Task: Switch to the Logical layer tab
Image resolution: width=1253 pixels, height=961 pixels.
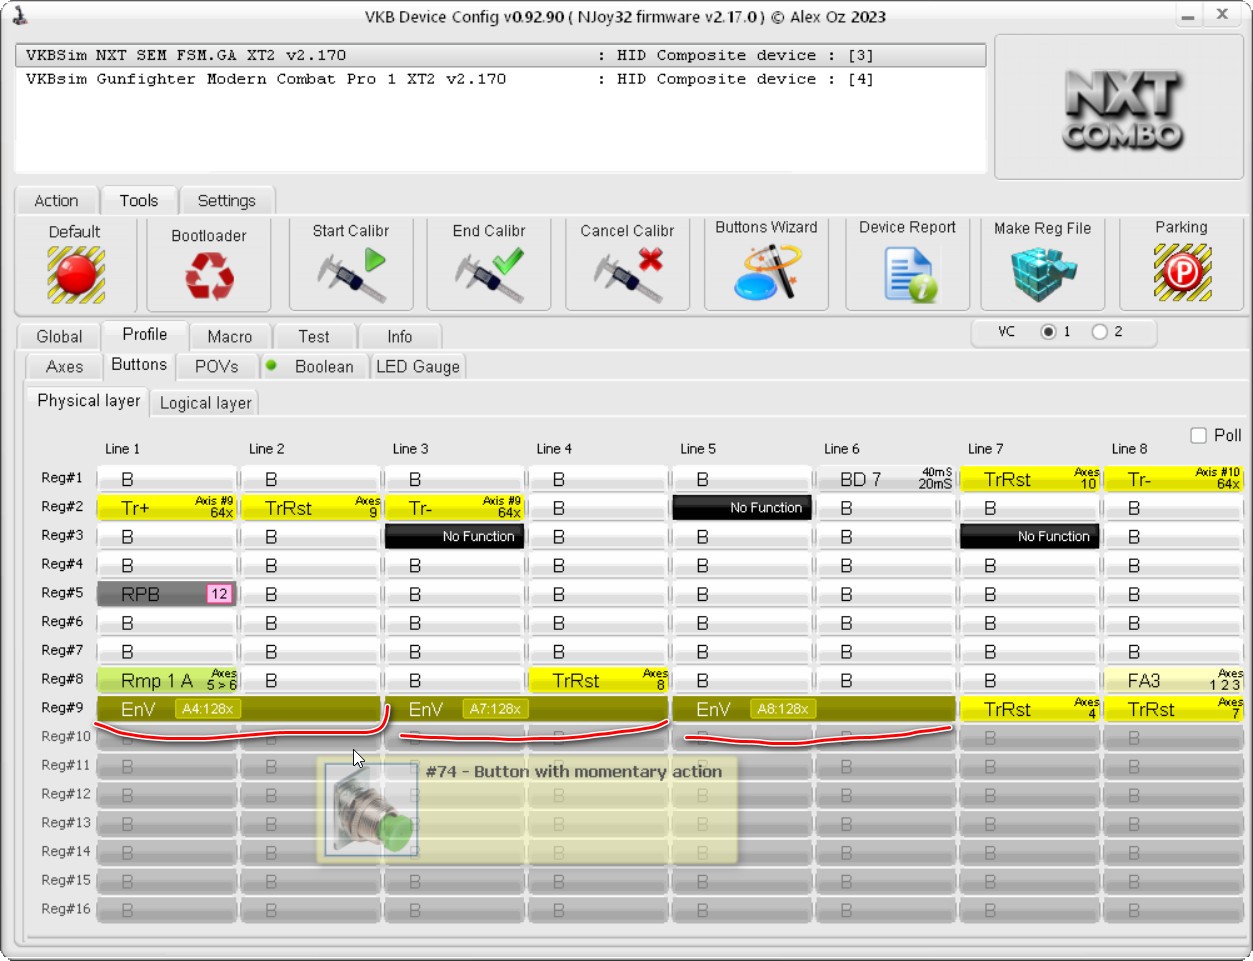Action: point(205,403)
